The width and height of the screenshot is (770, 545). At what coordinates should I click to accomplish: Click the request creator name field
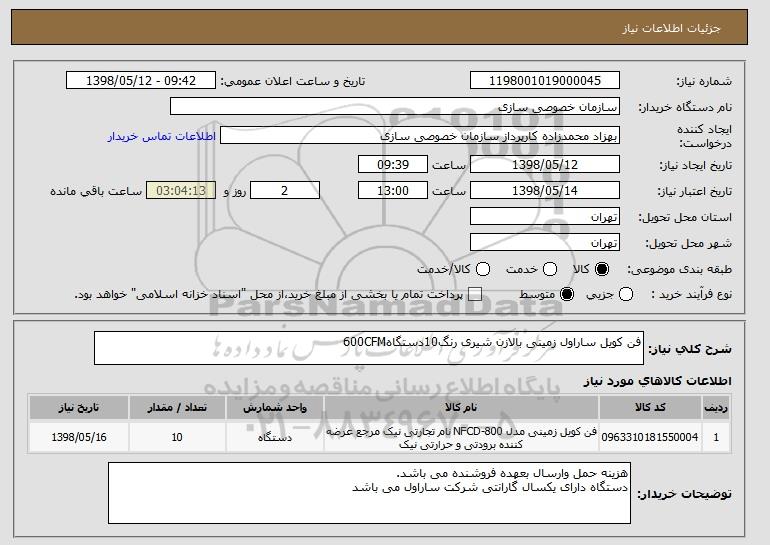(420, 136)
